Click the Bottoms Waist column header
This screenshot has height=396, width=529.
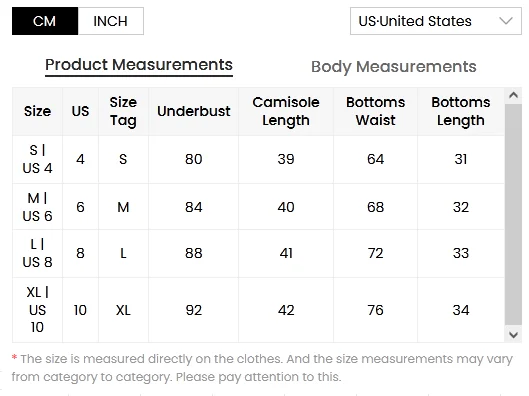point(375,111)
